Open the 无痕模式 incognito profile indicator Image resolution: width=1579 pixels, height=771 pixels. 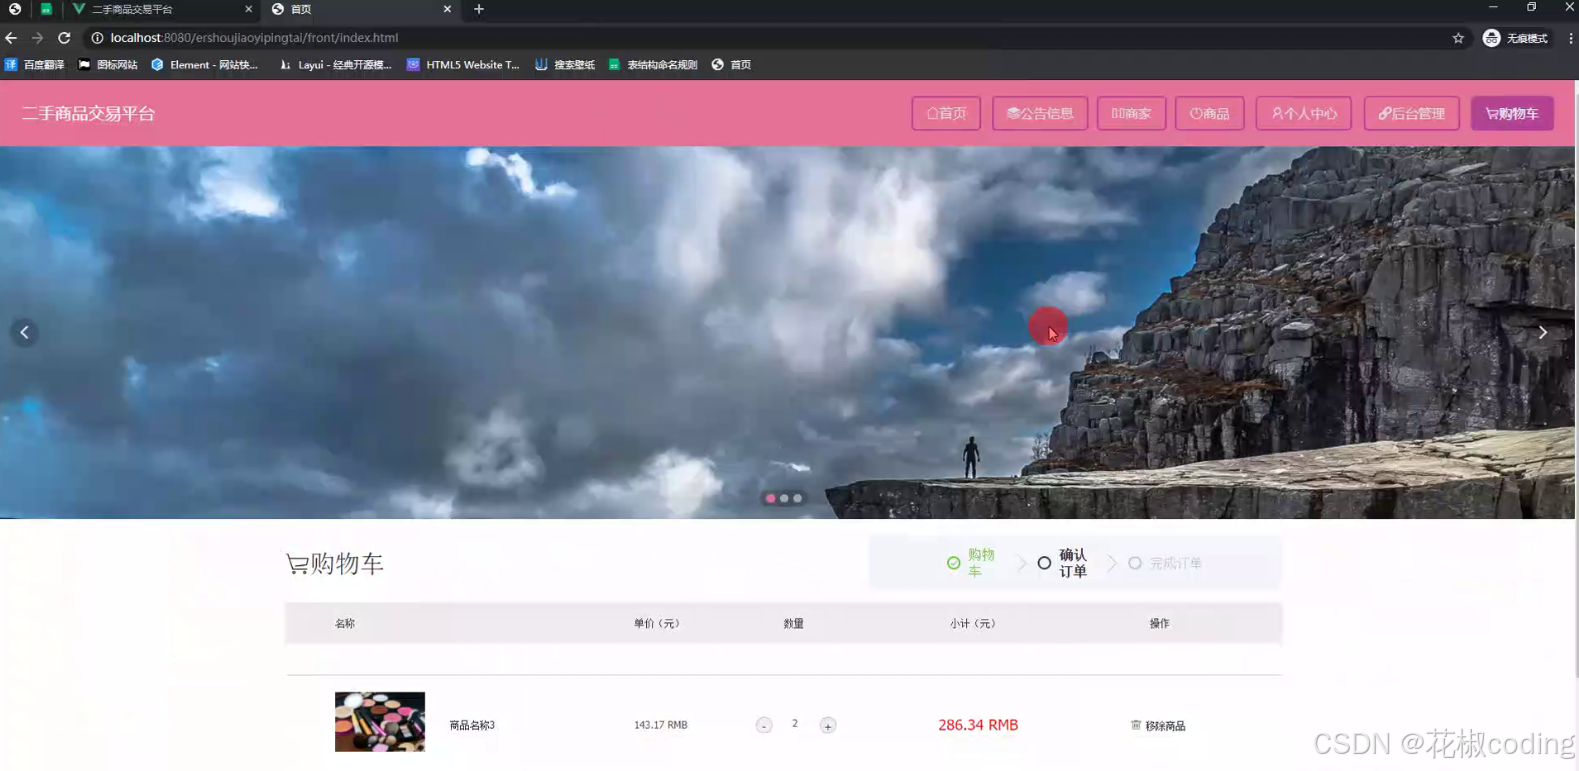[1515, 38]
